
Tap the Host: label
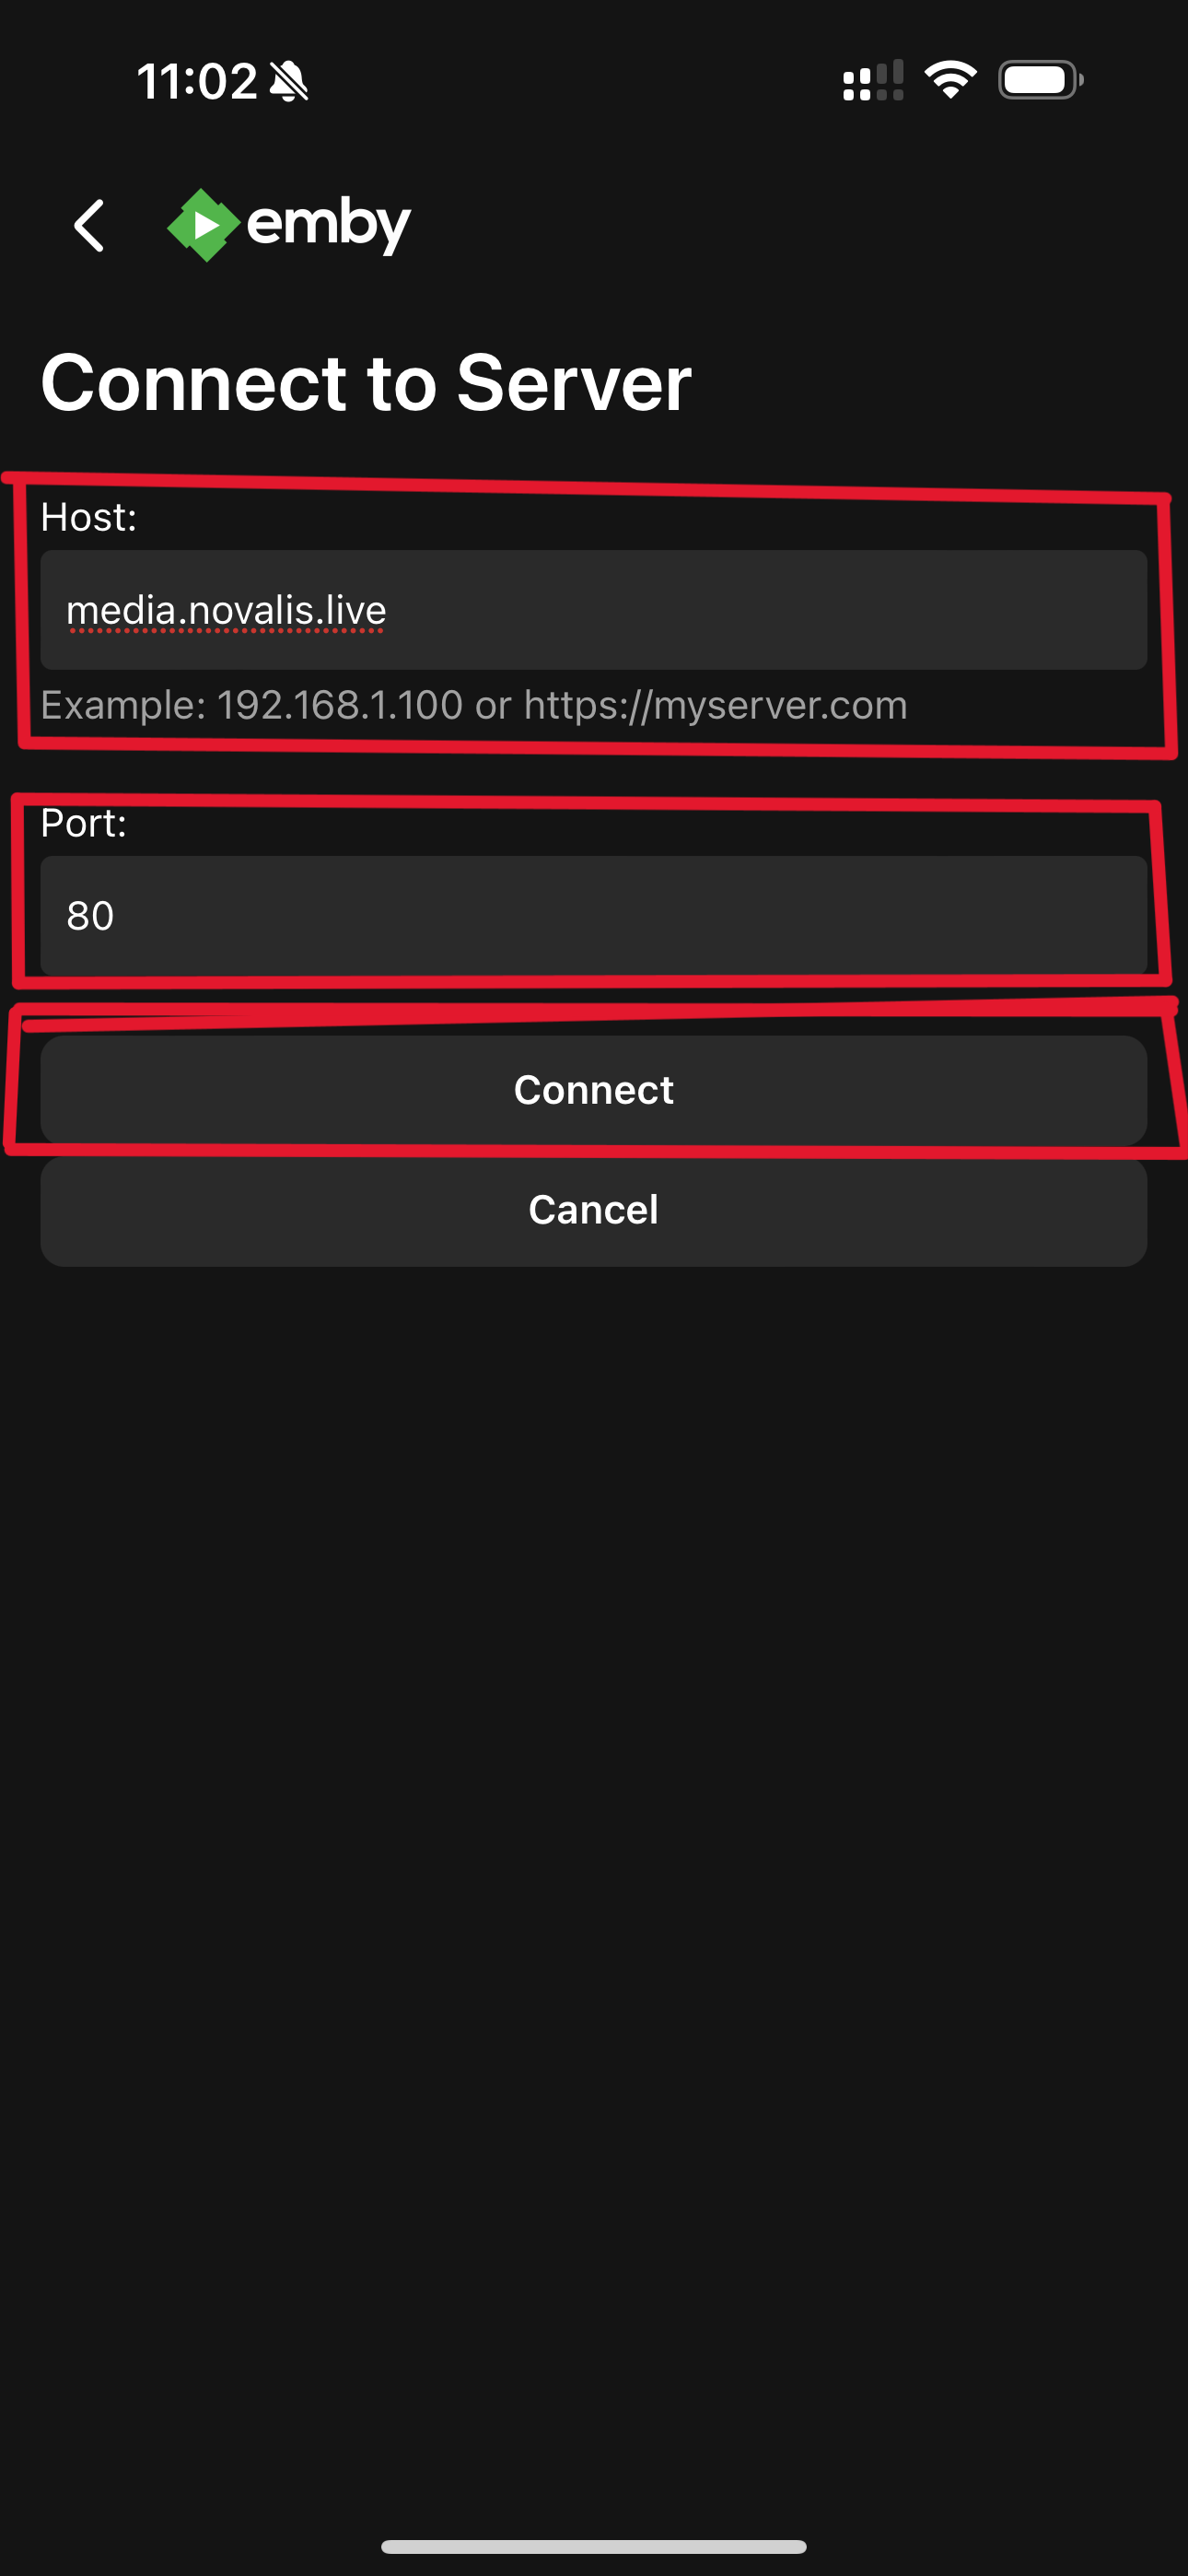click(89, 517)
